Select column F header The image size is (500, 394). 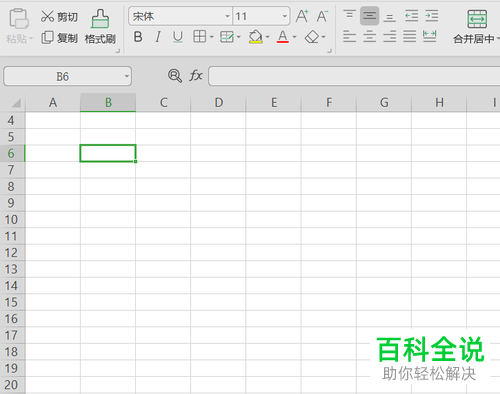click(x=329, y=103)
